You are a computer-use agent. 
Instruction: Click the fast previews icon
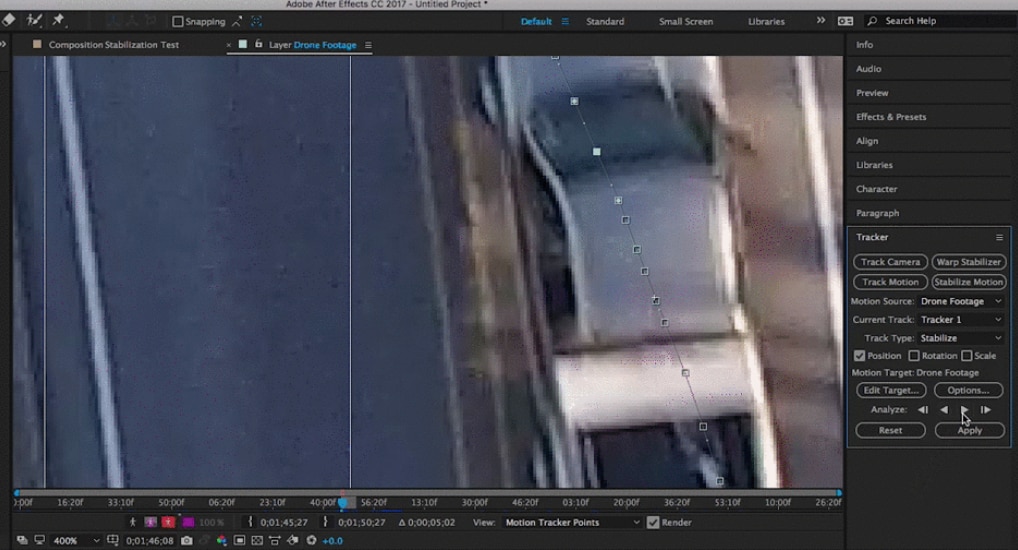pyautogui.click(x=293, y=540)
